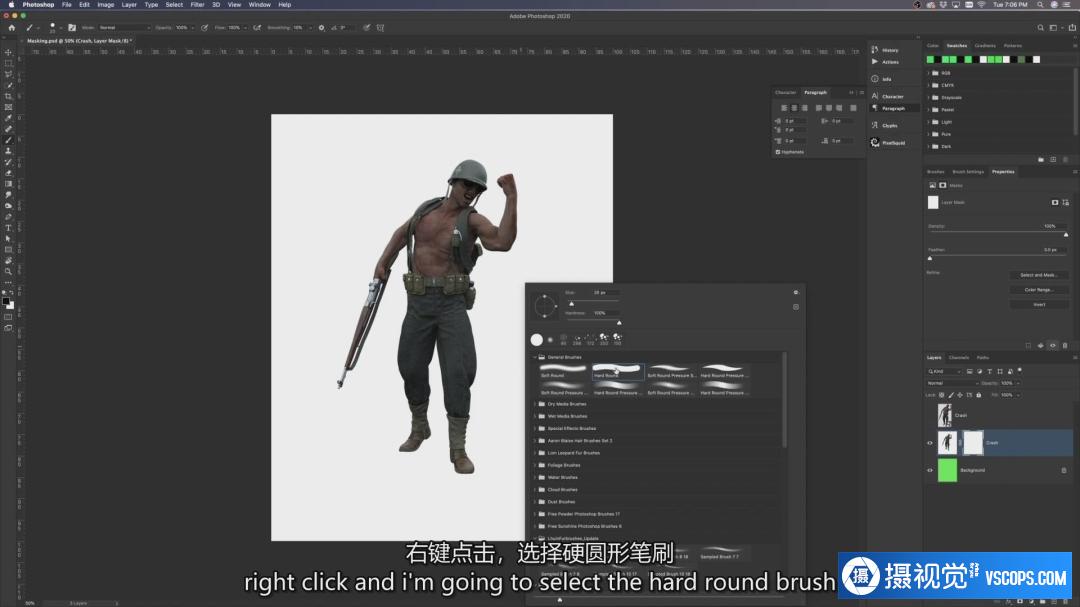Click the Spotlight search icon in menu bar
Viewport: 1080px width, 607px height.
1040,5
